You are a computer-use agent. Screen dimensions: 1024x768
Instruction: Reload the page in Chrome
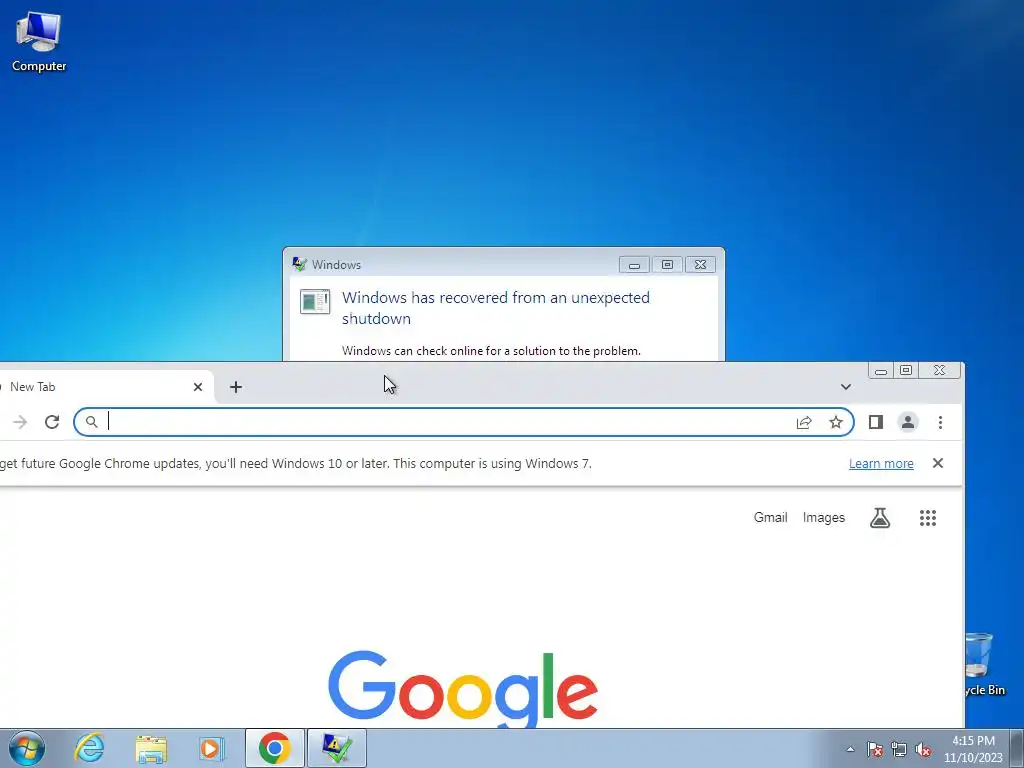(x=52, y=422)
